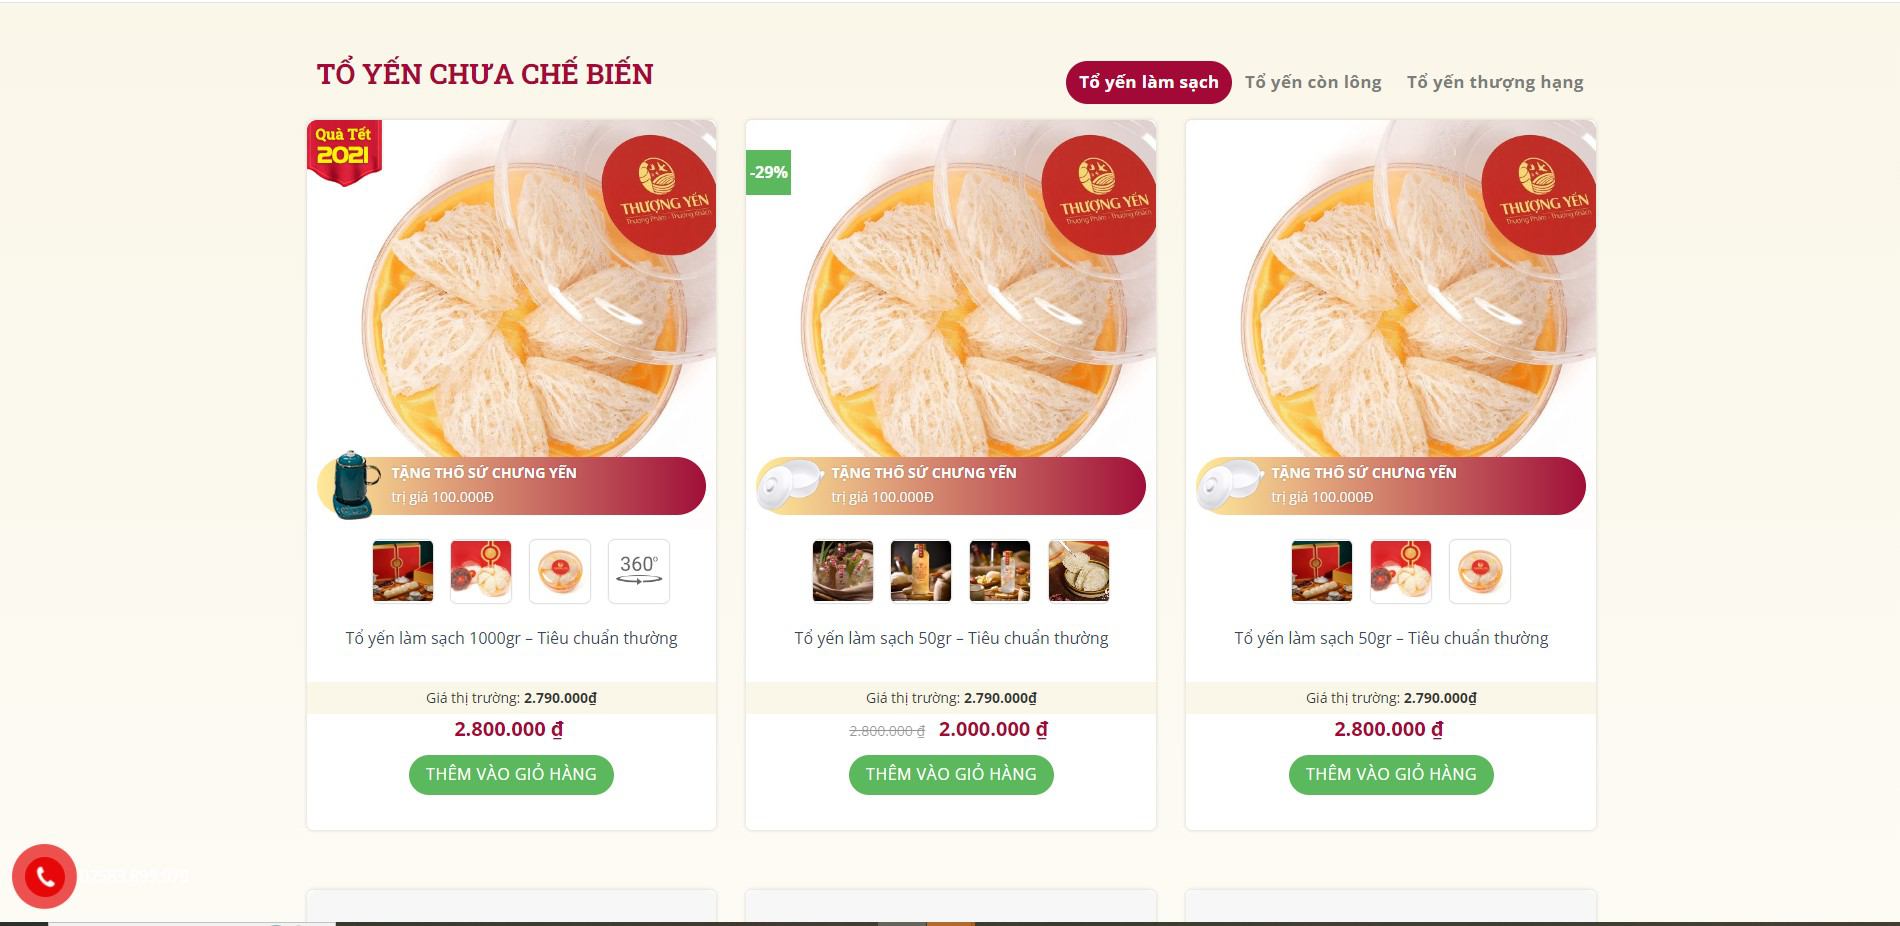Select the last thumbnail of the third product
Image resolution: width=1900 pixels, height=926 pixels.
coord(1480,572)
